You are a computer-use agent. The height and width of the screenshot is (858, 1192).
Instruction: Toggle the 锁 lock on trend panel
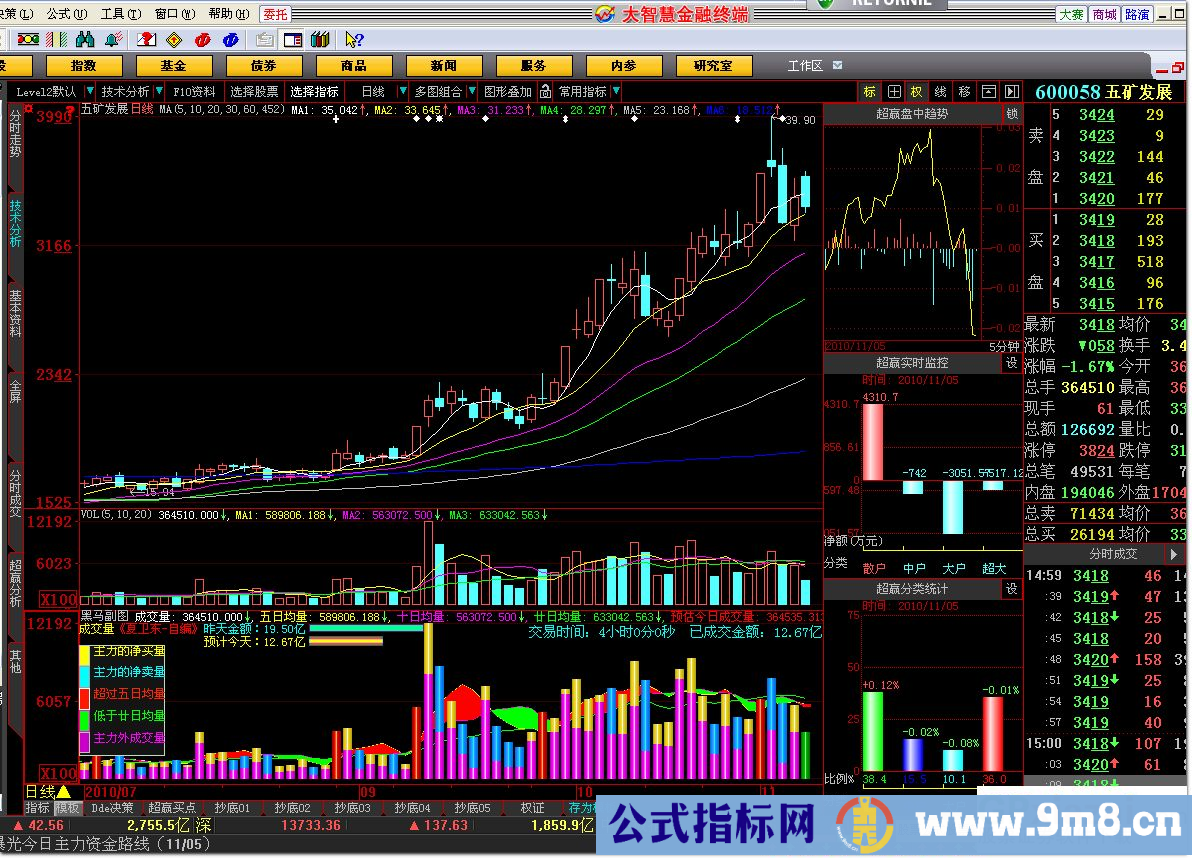[1011, 114]
